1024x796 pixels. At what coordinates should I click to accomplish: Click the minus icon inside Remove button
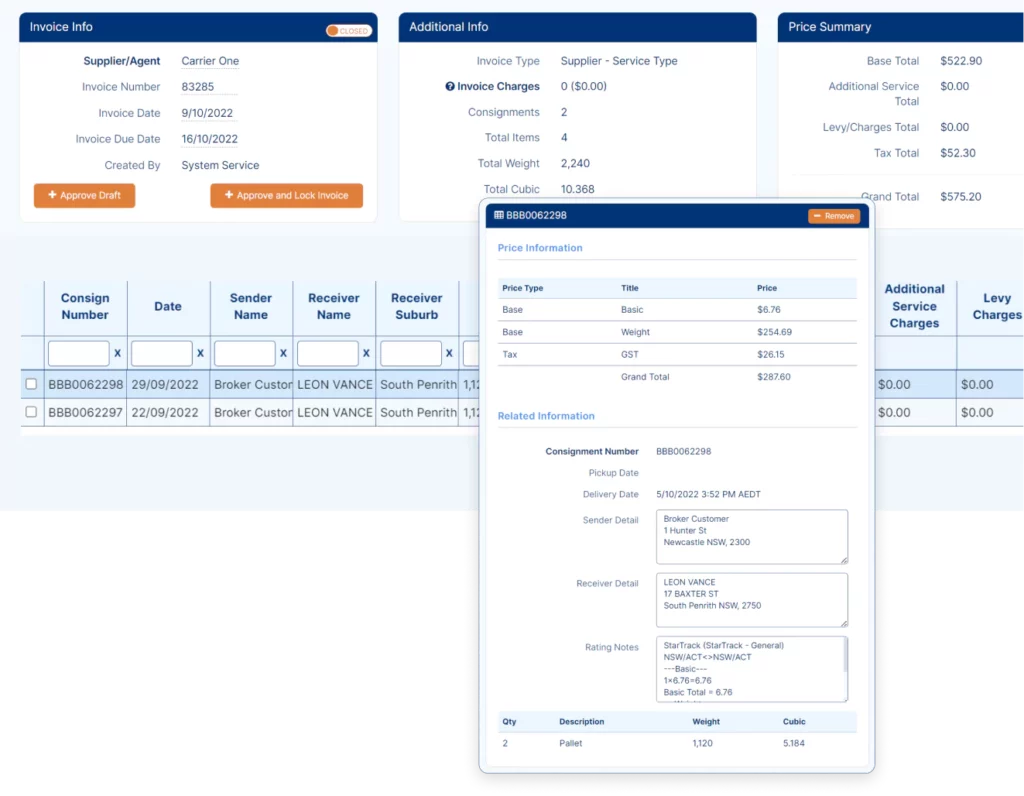click(818, 215)
